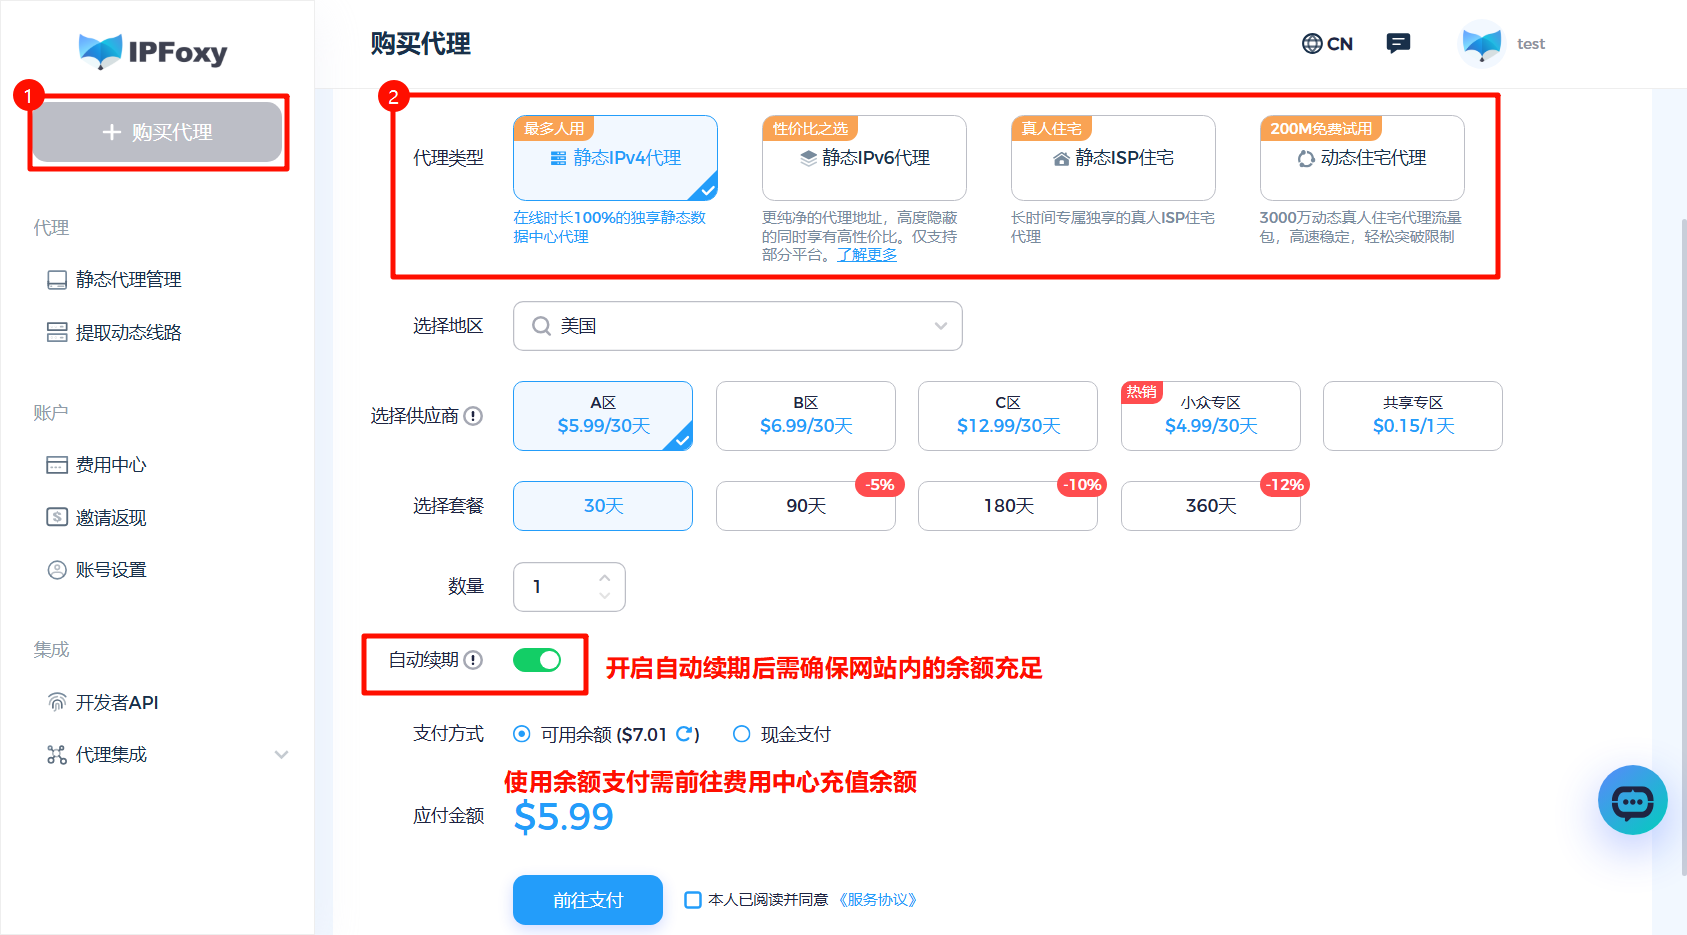
Task: Open the floating customer support chat bubble
Action: [x=1633, y=800]
